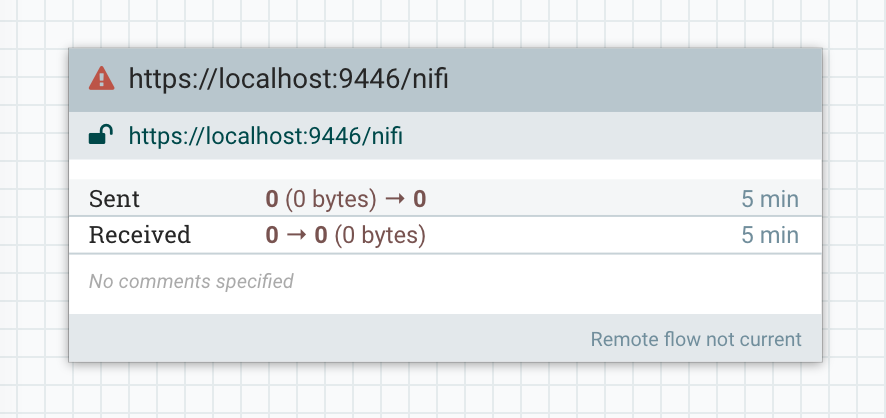Click the red warning triangle icon

point(102,79)
